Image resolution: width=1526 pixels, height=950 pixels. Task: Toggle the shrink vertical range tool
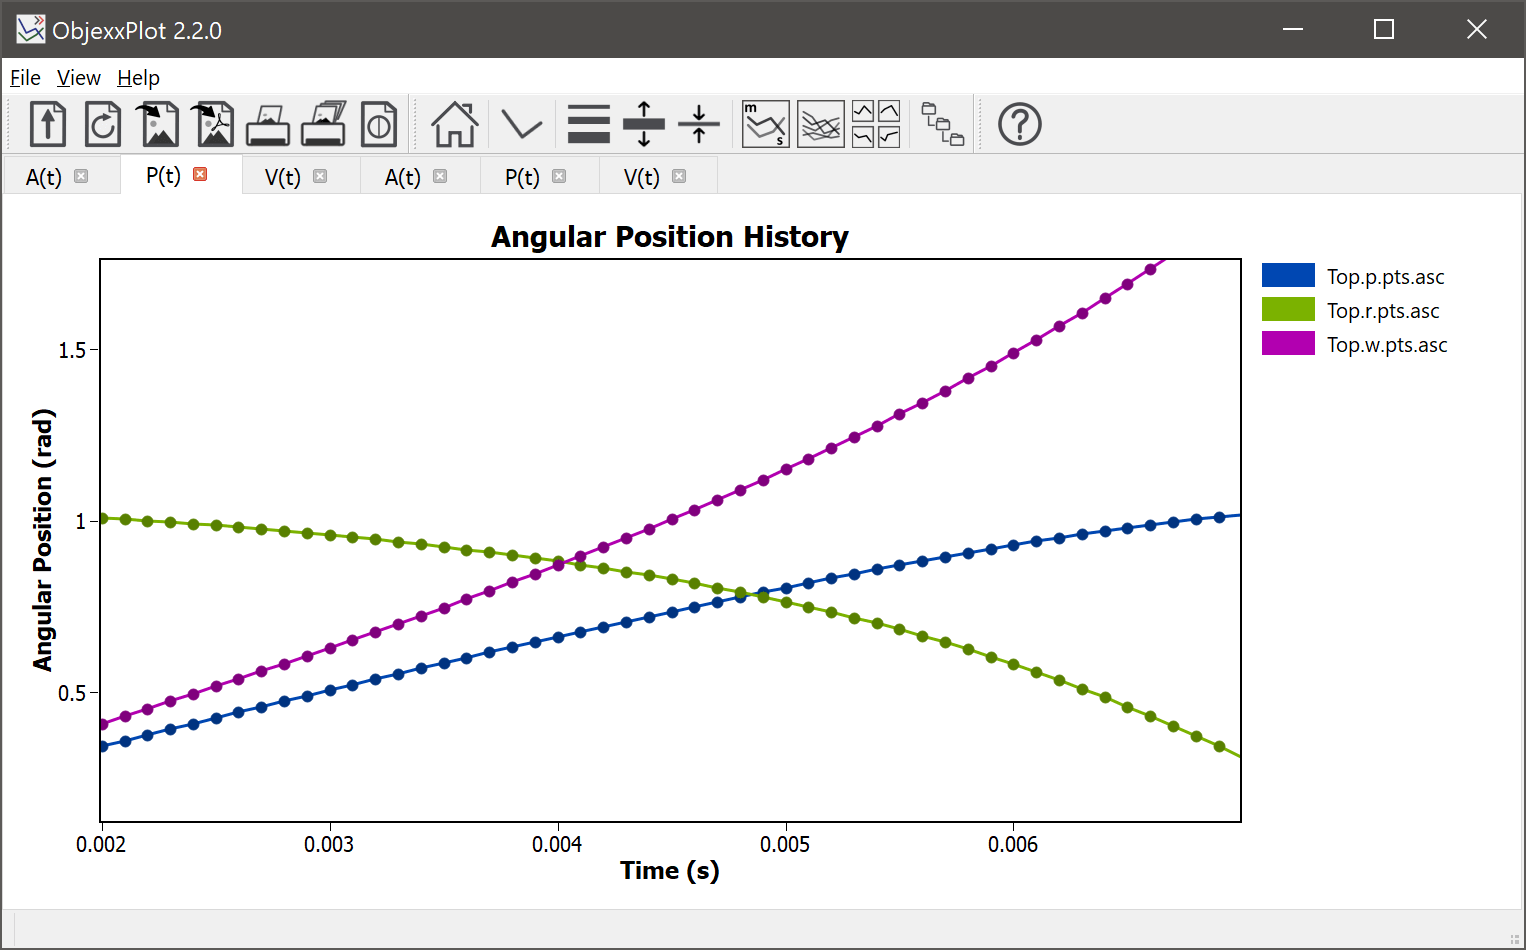[x=698, y=123]
